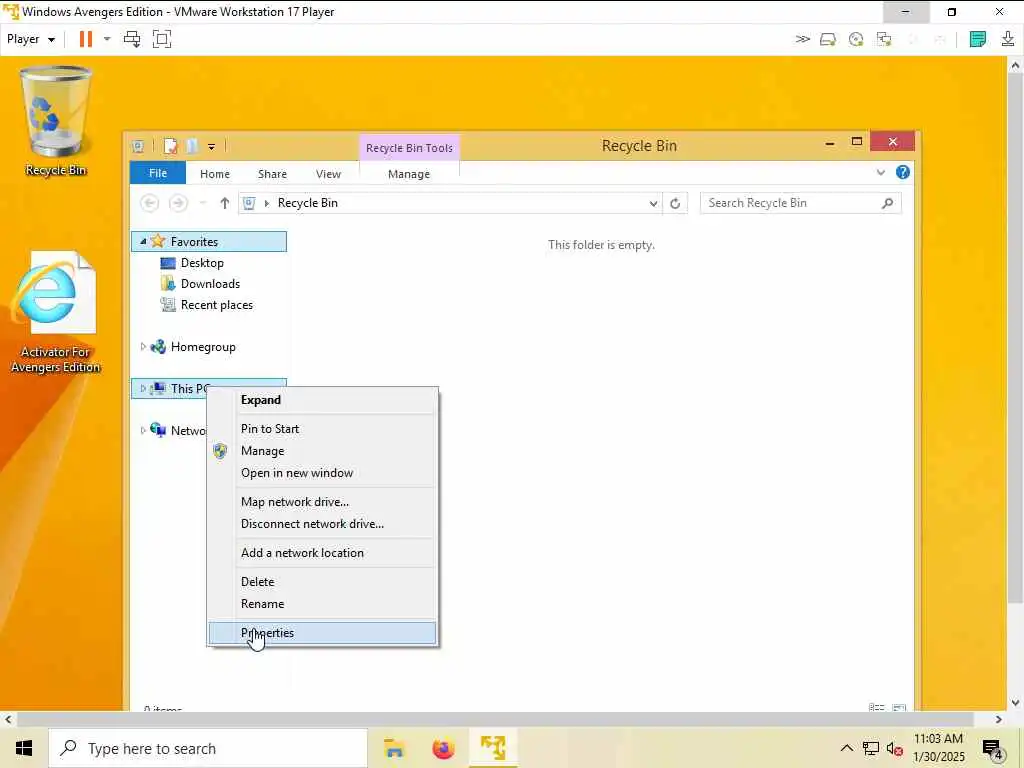Viewport: 1024px width, 768px height.
Task: Click the Recycle Bin Tools contextual tab header
Action: tap(409, 148)
